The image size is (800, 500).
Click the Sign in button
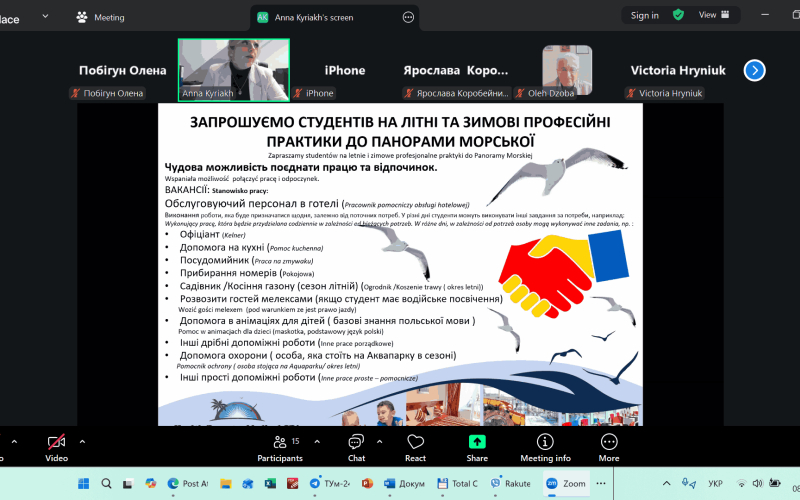tap(645, 15)
